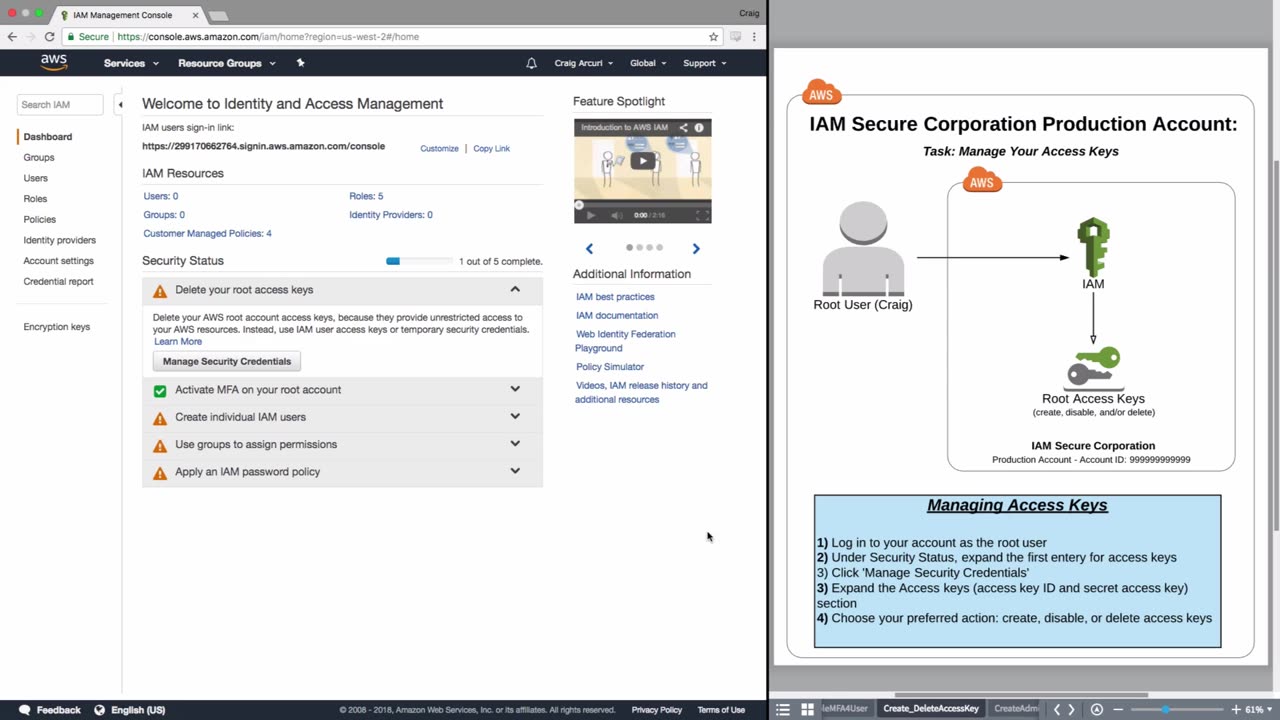
Task: Click the video progress scrubber bar
Action: pyautogui.click(x=643, y=205)
